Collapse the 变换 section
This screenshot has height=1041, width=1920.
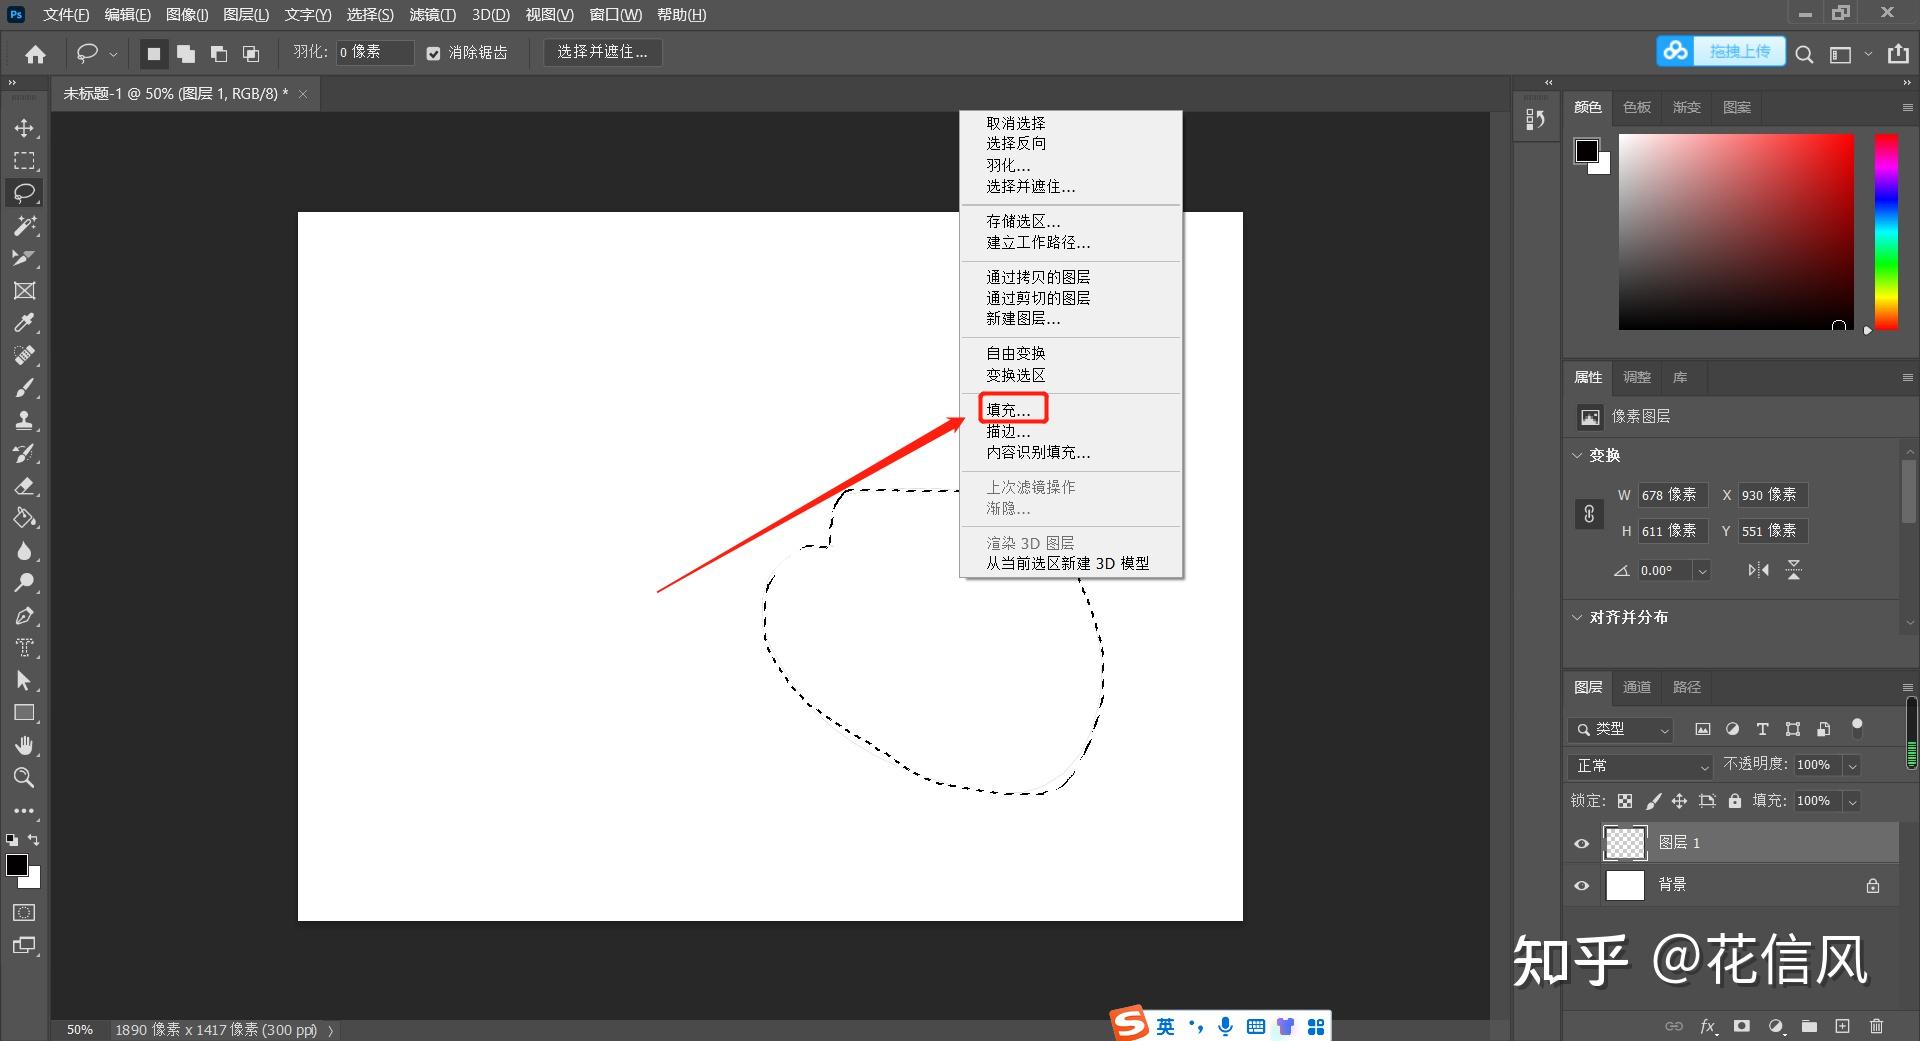click(1578, 455)
